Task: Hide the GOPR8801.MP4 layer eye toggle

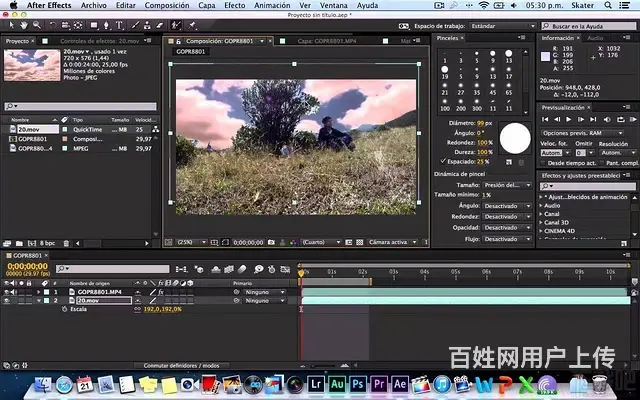Action: click(x=7, y=292)
